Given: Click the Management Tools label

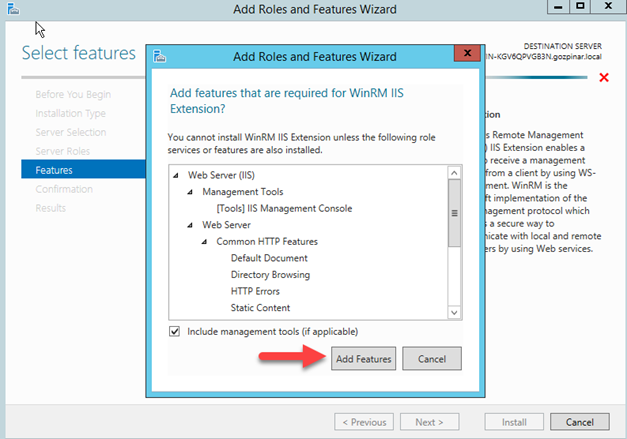Looking at the screenshot, I should [243, 192].
